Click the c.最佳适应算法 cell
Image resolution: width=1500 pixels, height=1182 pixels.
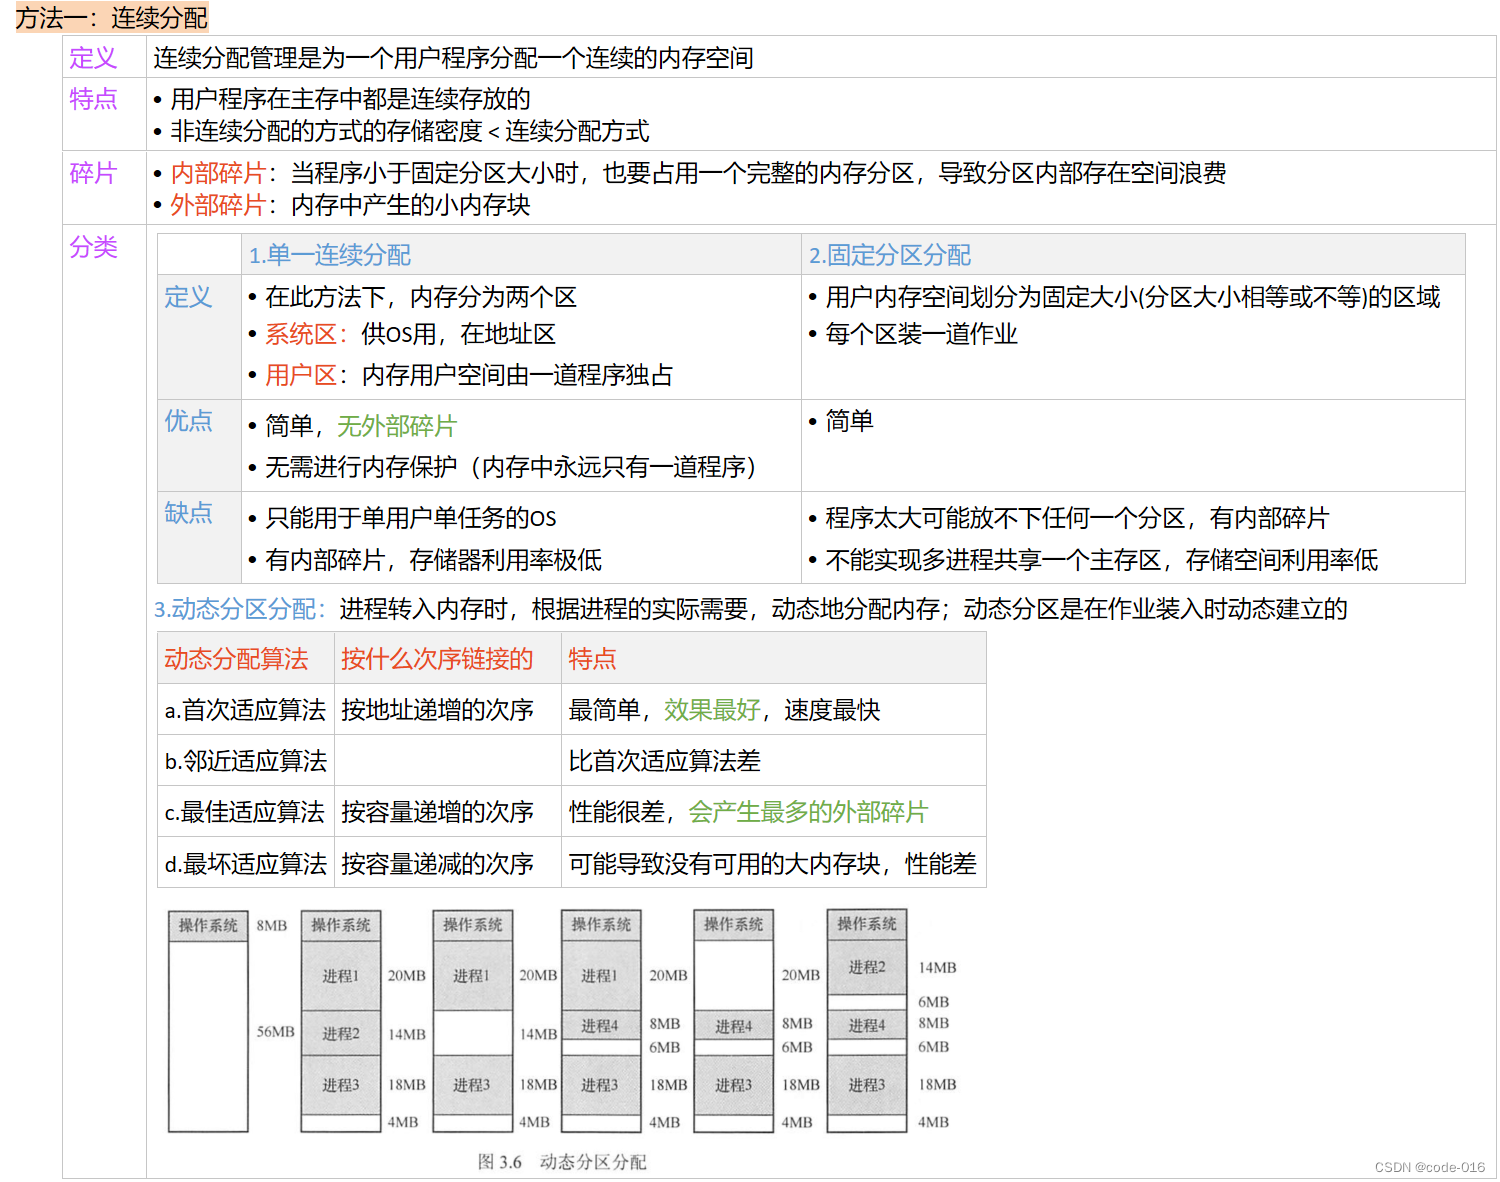[244, 812]
